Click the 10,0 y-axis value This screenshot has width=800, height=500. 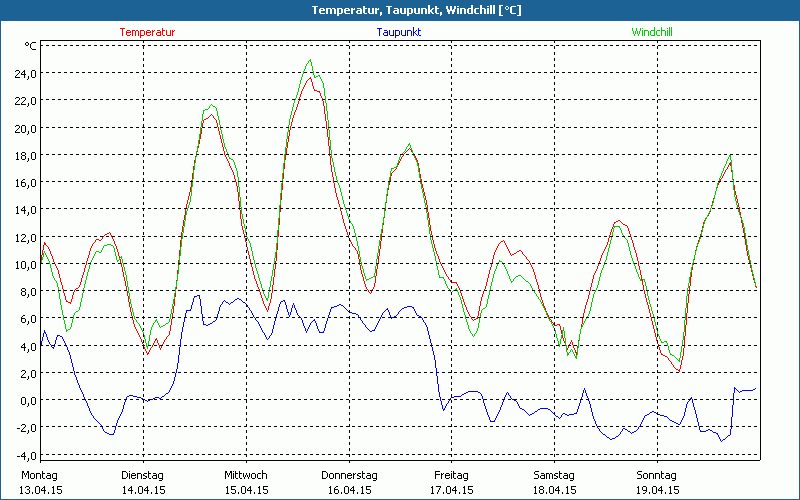(x=26, y=264)
